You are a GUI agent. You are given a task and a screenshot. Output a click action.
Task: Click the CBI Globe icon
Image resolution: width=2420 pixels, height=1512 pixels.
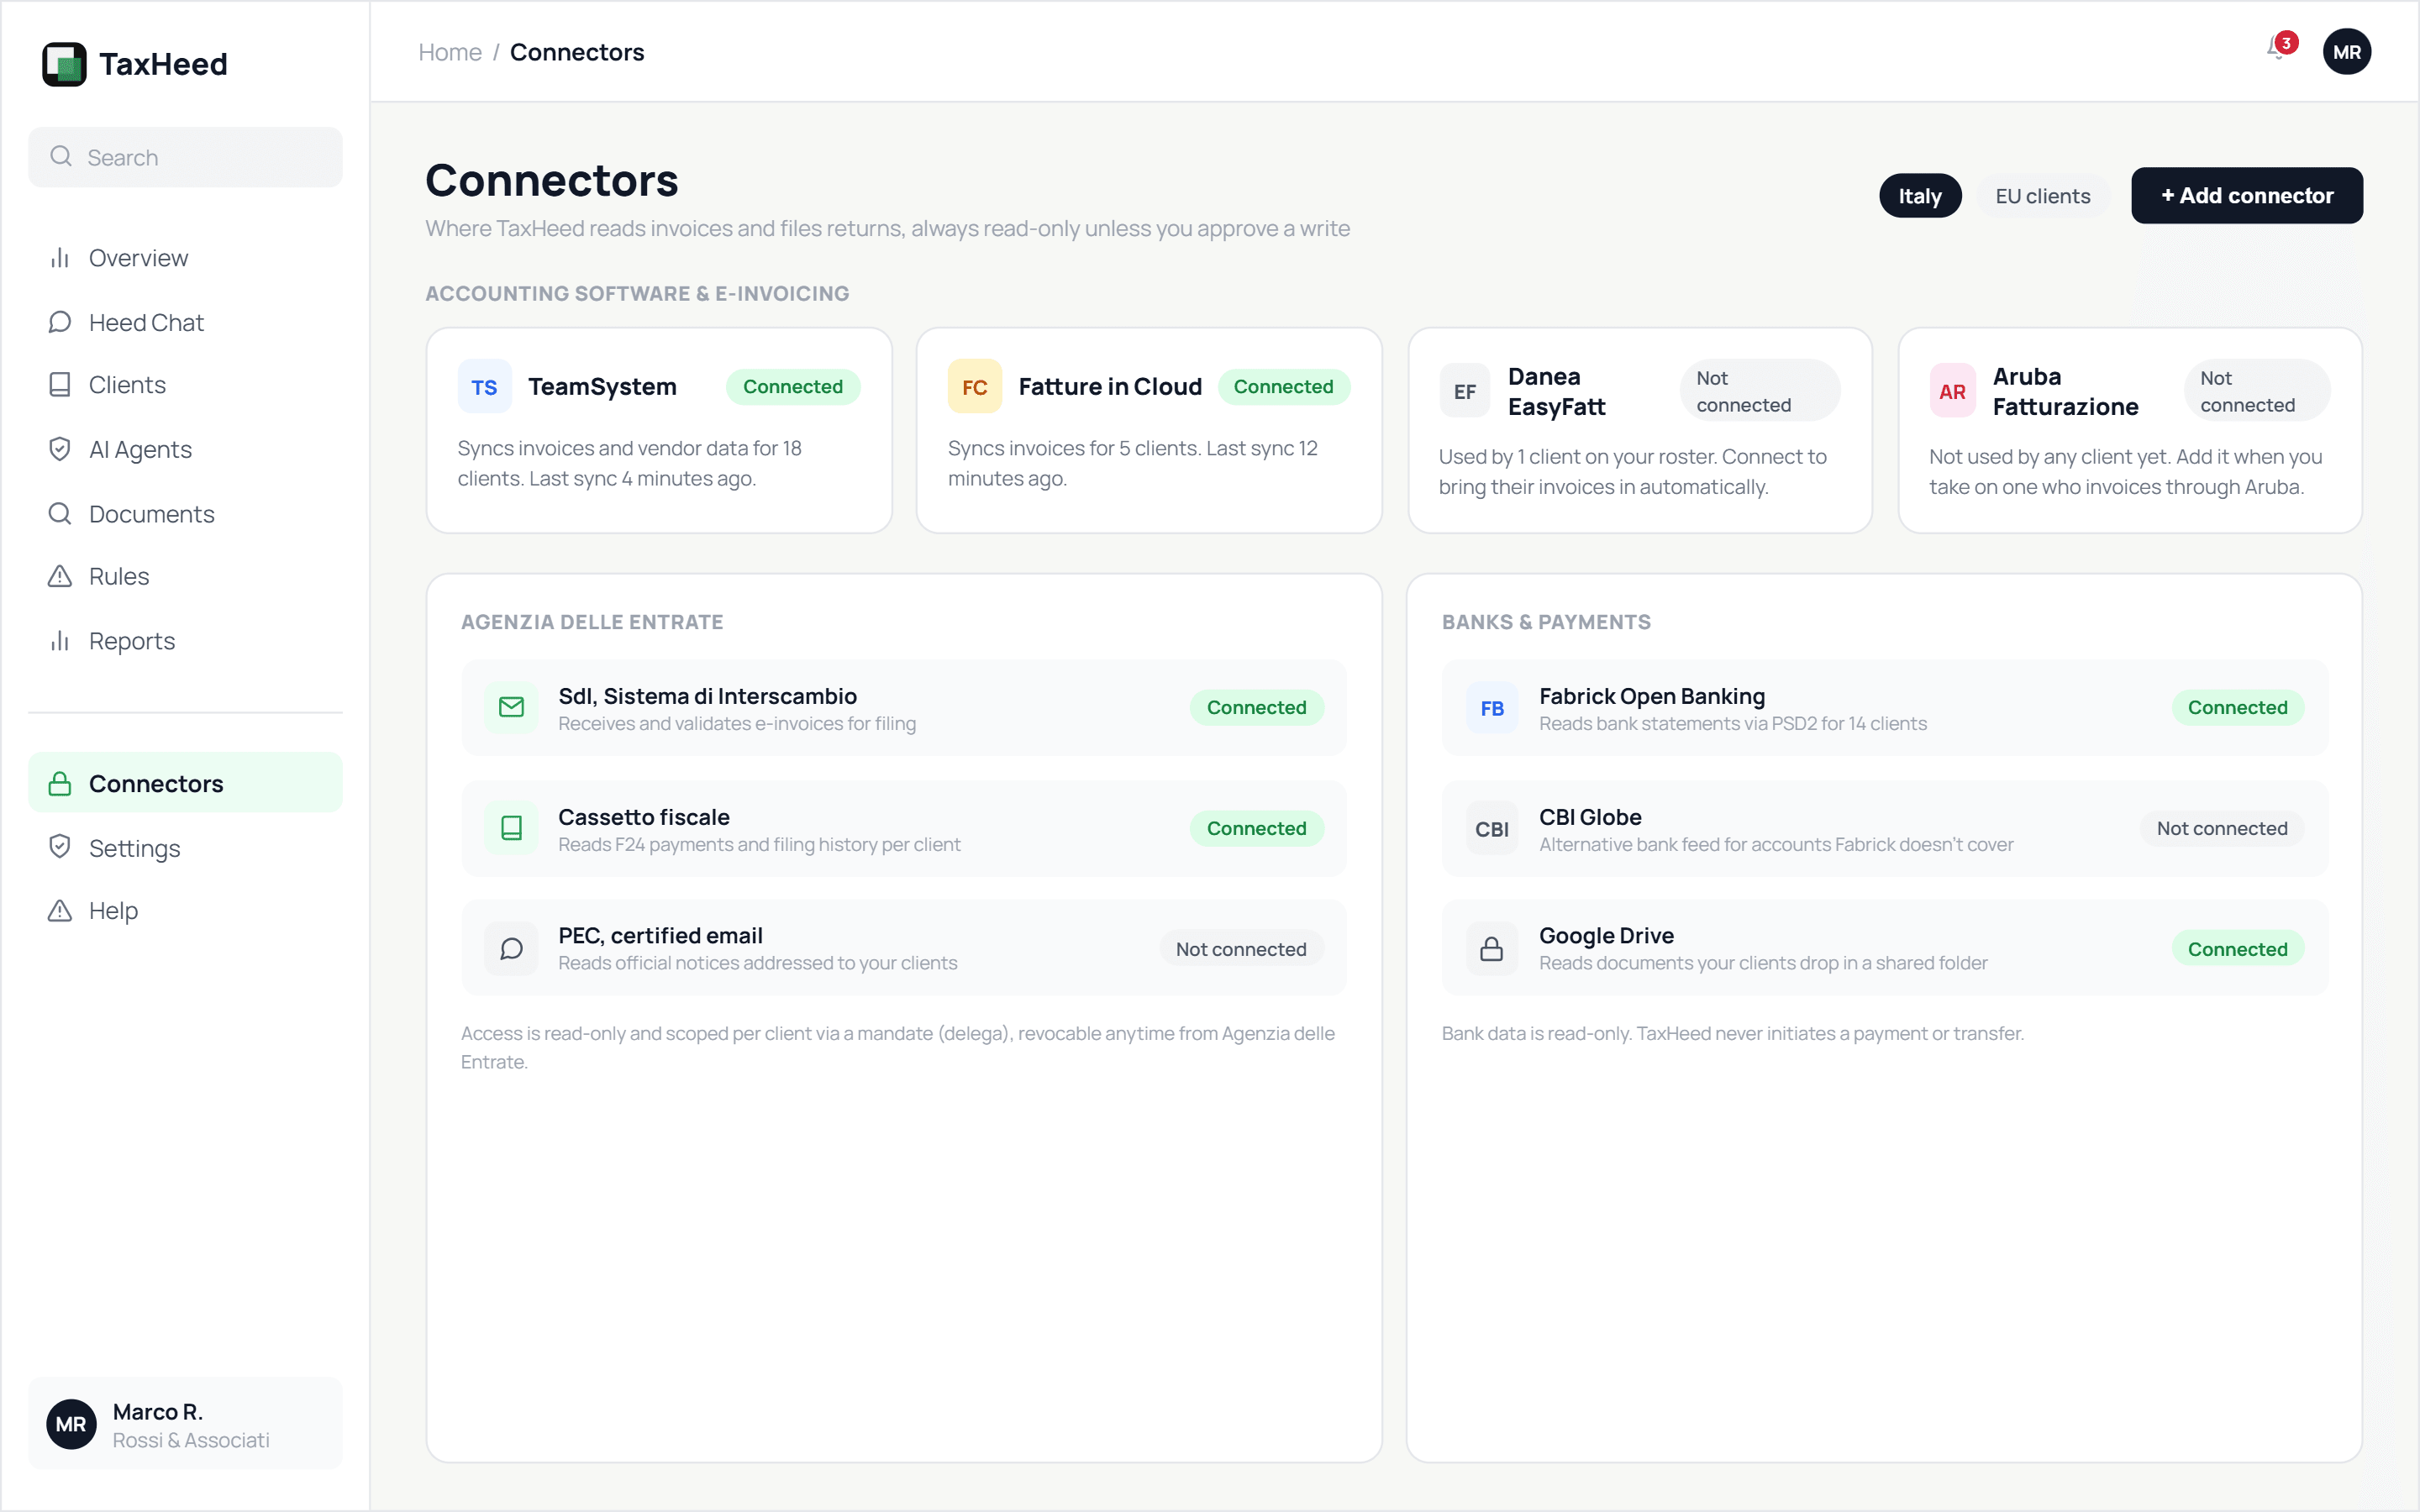point(1492,828)
